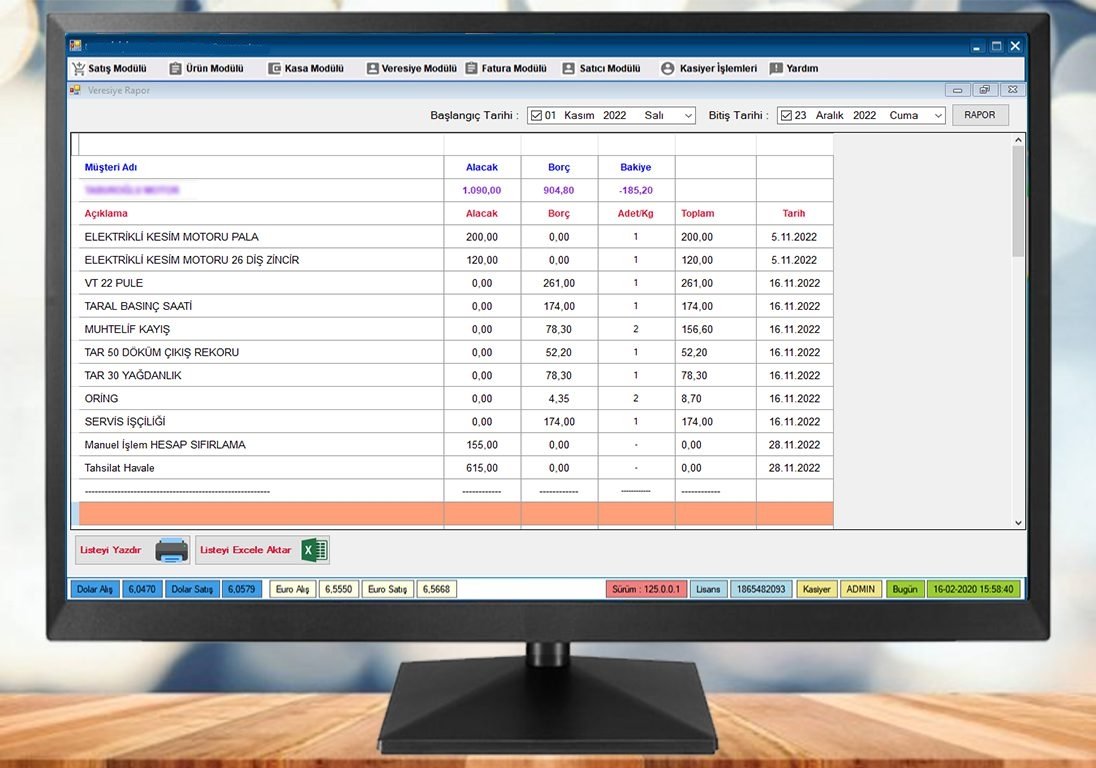Click the scroll up arrow of the report
1096x768 pixels.
coord(1018,140)
